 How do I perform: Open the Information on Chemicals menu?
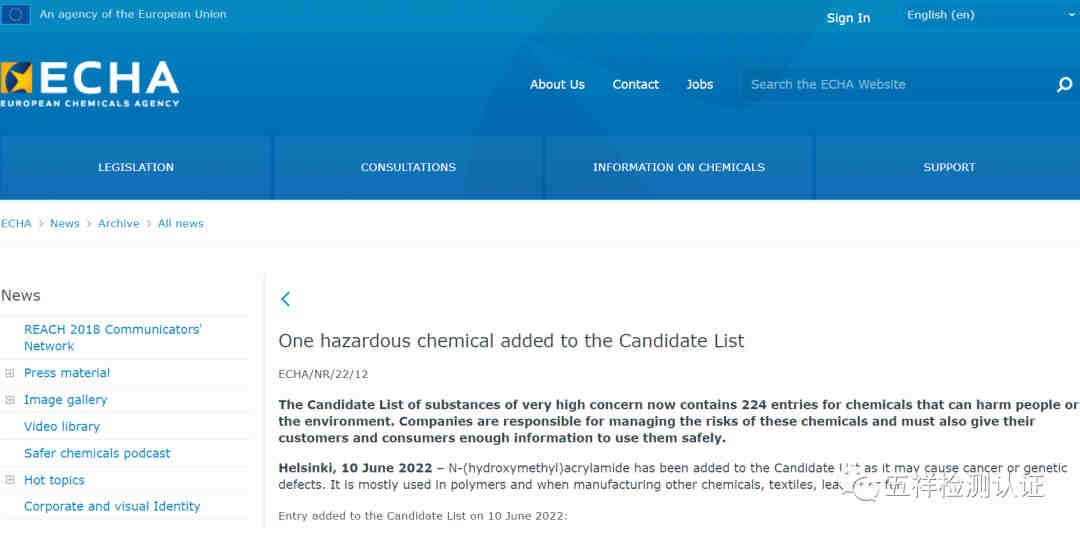(678, 167)
